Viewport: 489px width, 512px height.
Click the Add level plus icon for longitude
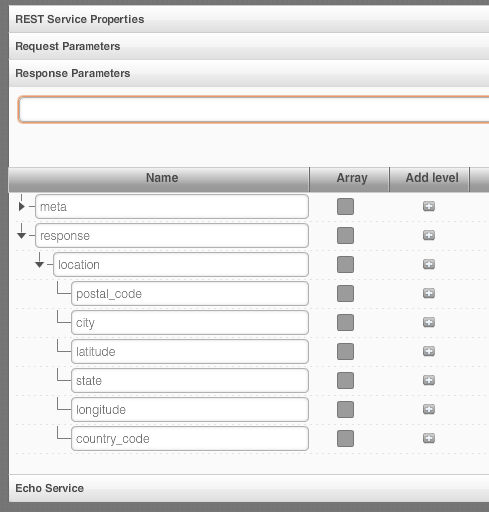(x=429, y=409)
